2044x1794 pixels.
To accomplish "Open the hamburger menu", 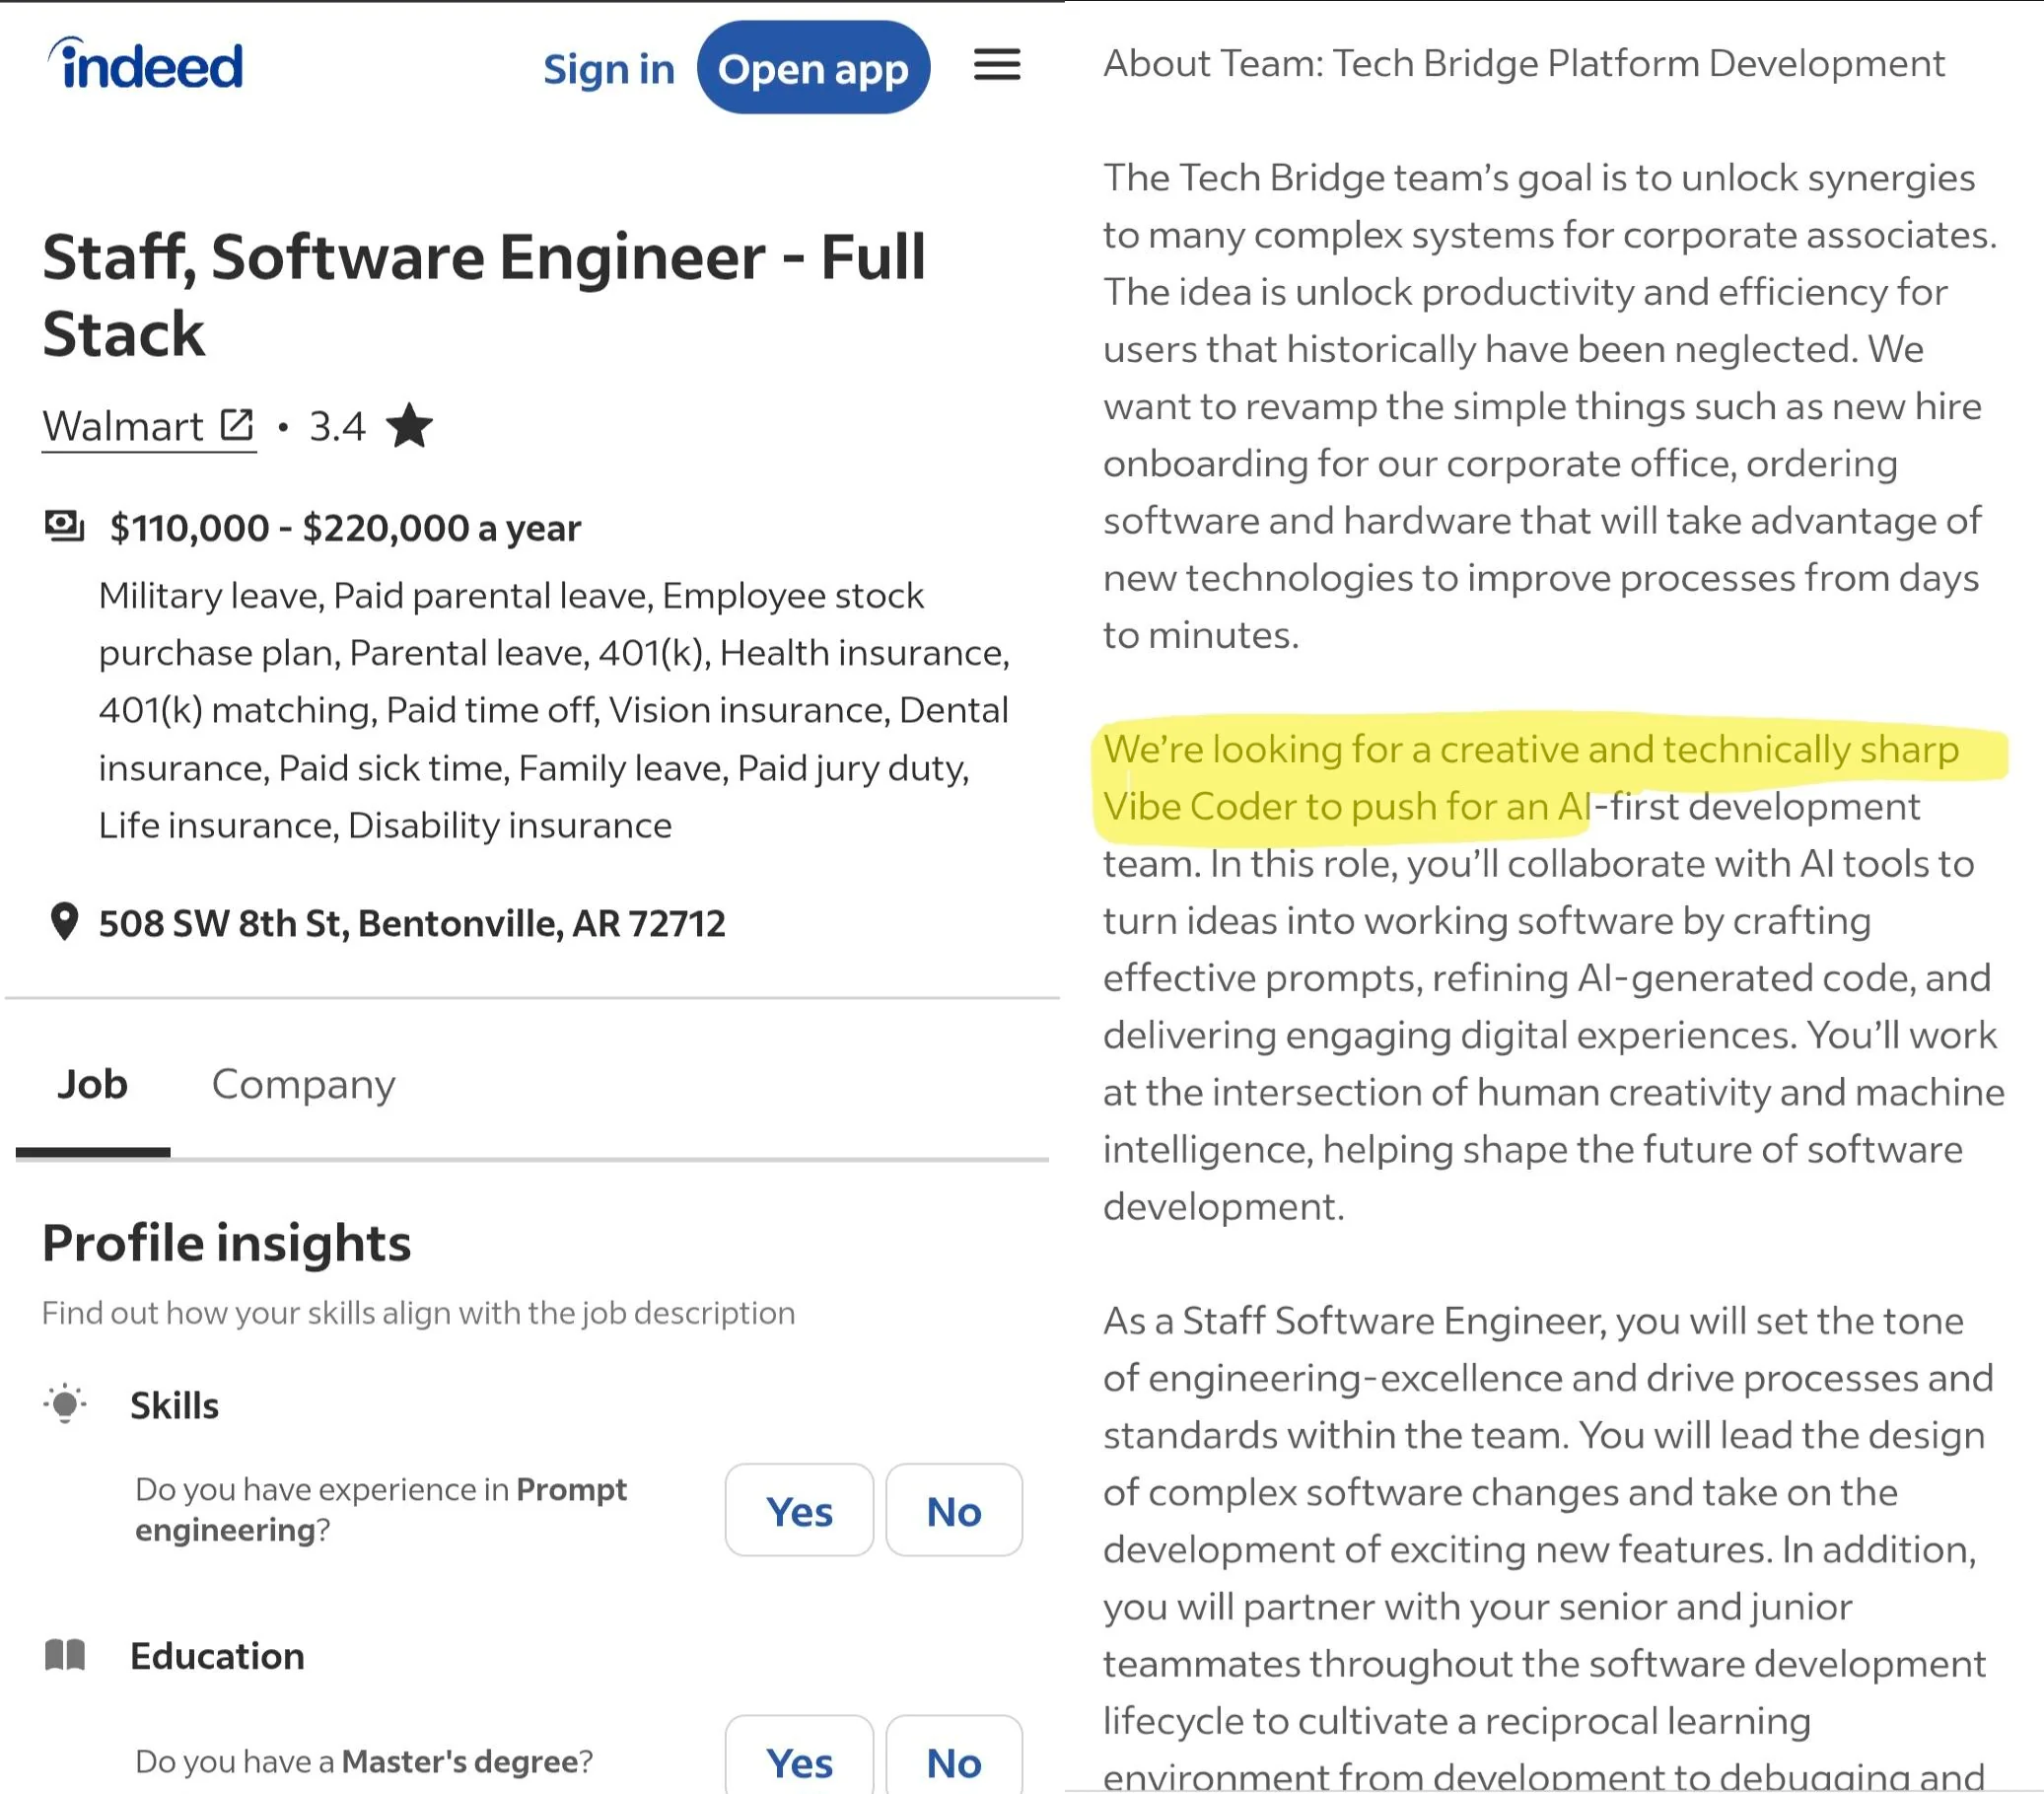I will pyautogui.click(x=997, y=66).
